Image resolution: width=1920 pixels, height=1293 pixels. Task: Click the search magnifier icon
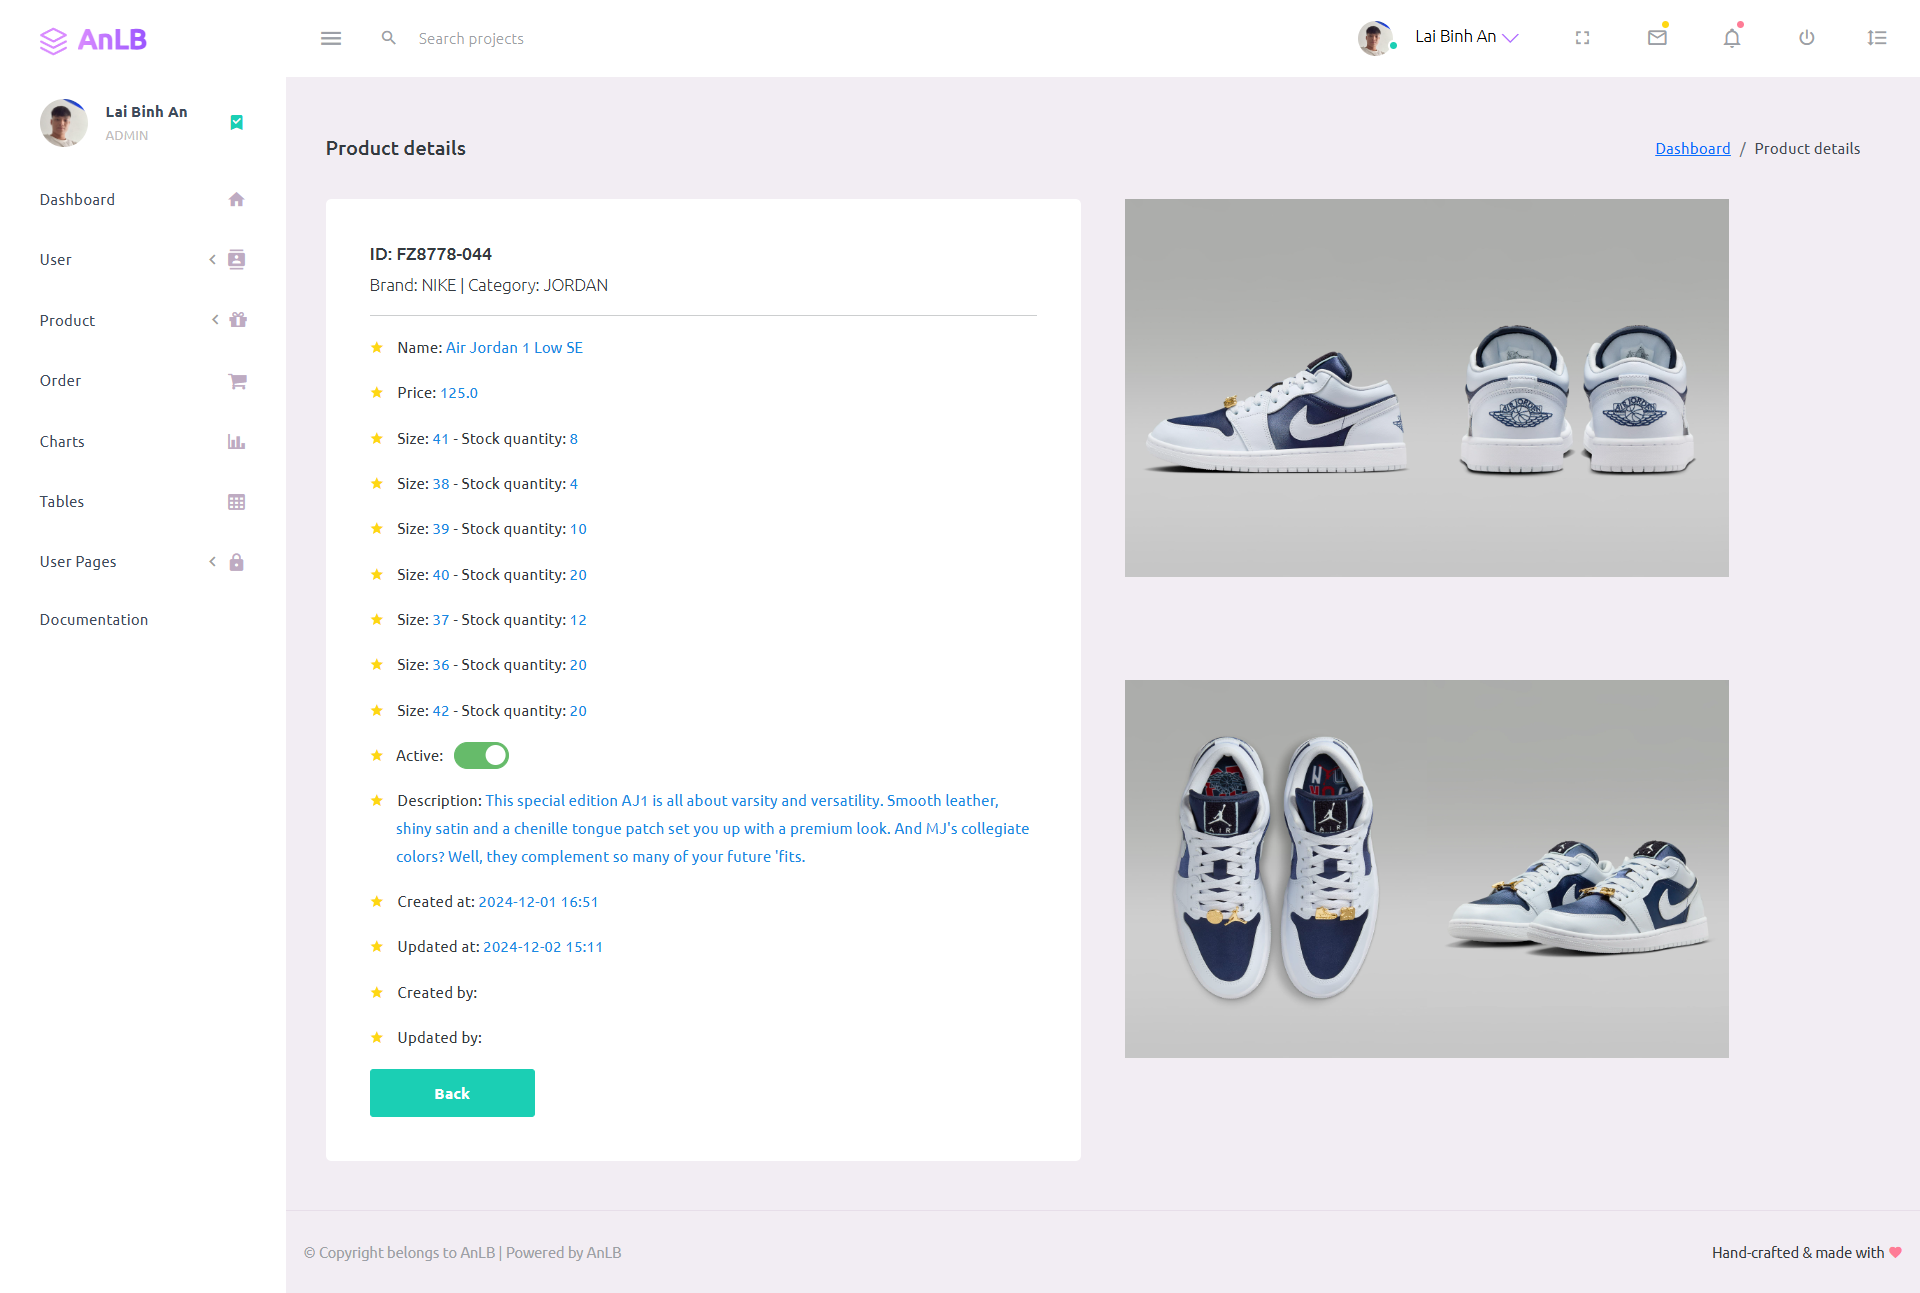point(389,38)
